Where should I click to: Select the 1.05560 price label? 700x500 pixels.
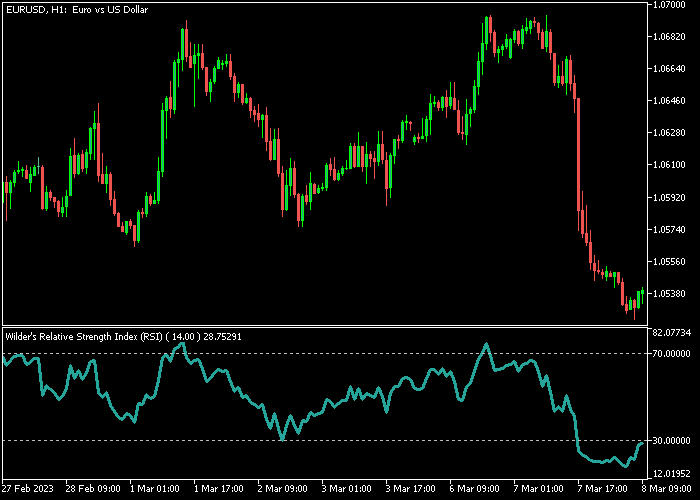(669, 262)
